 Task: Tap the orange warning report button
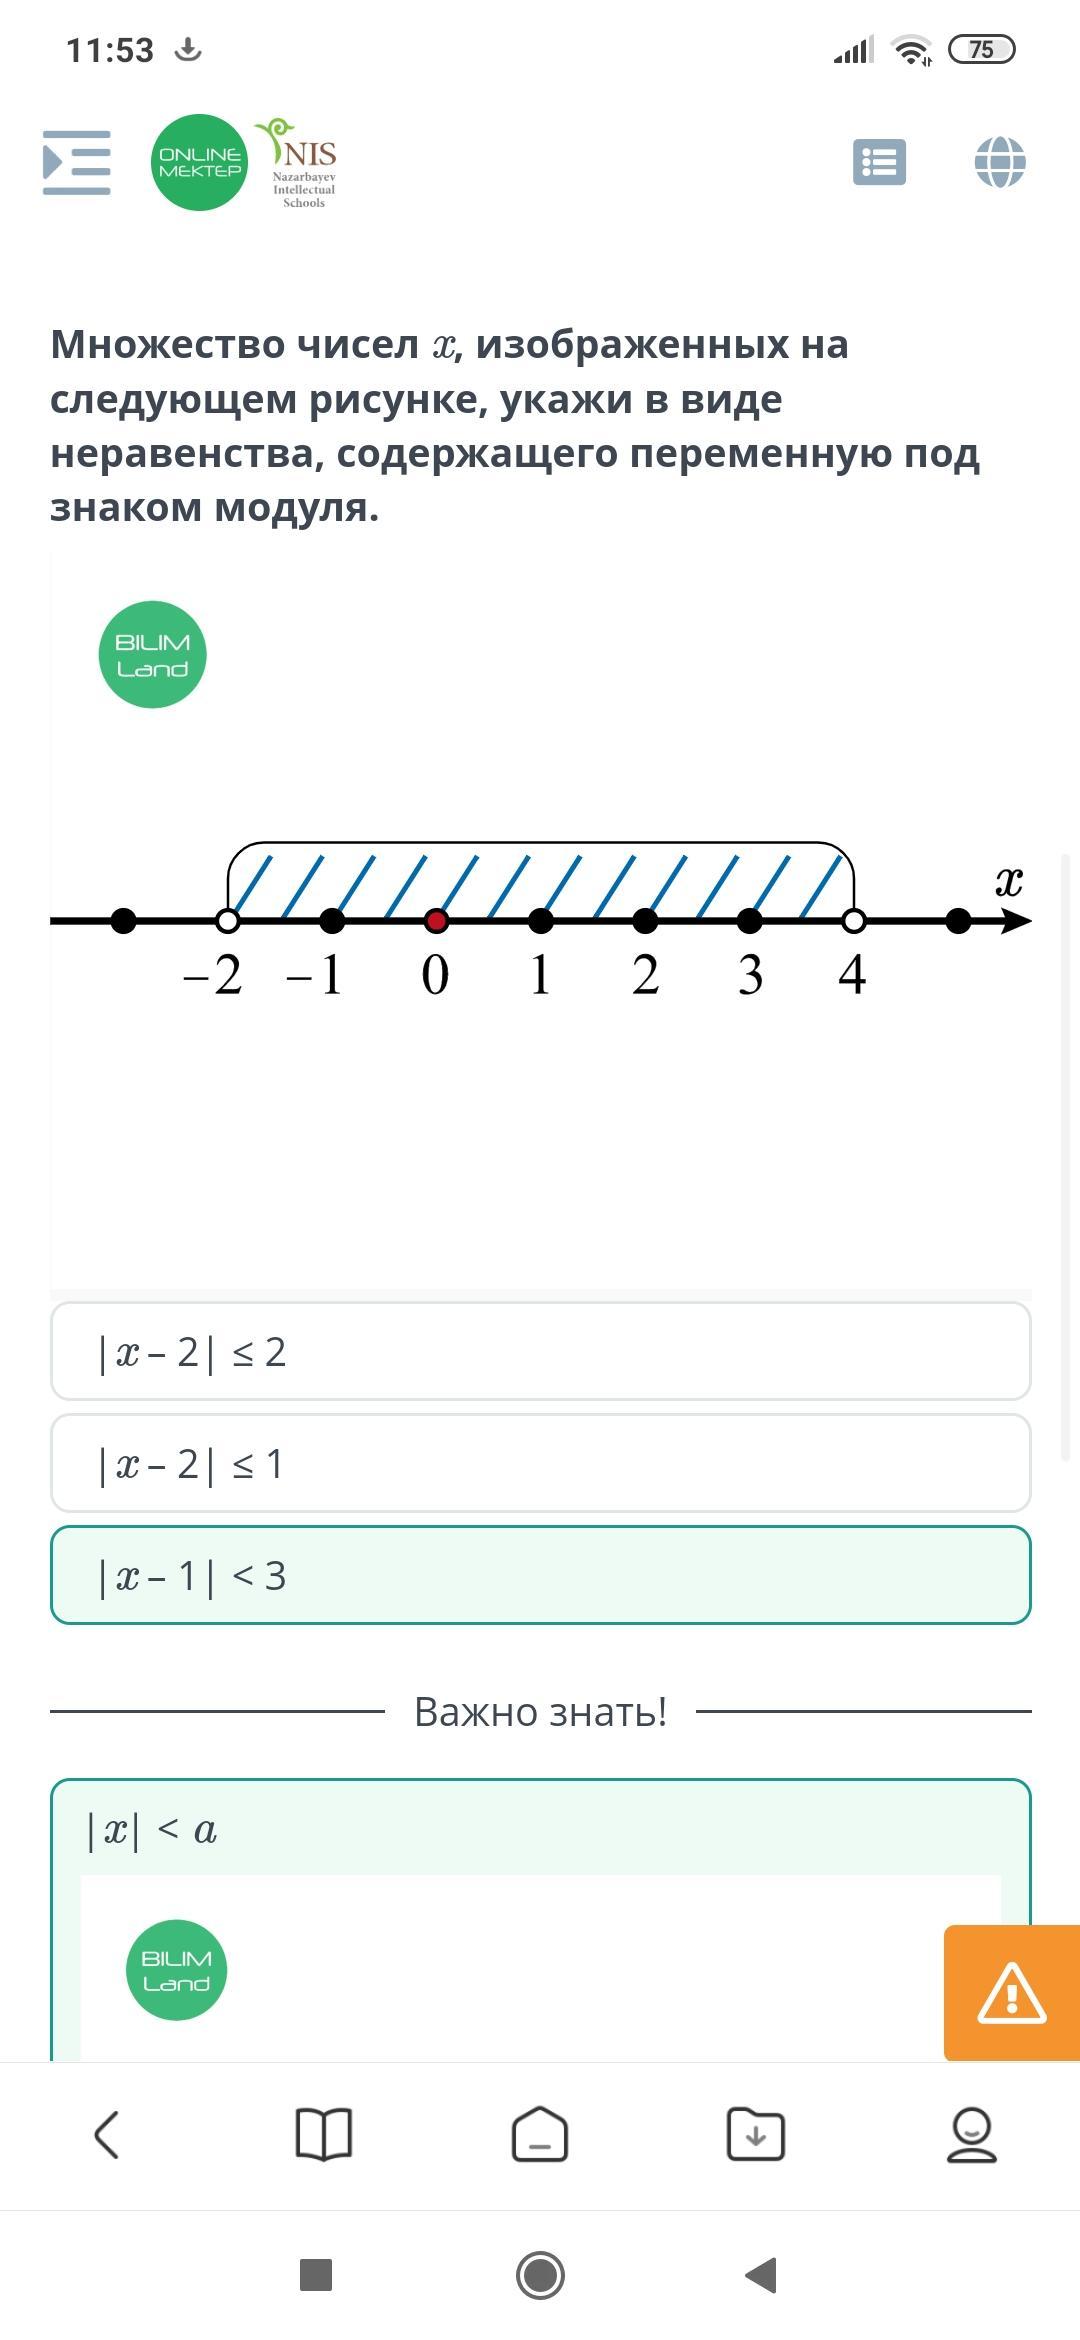point(1011,1992)
